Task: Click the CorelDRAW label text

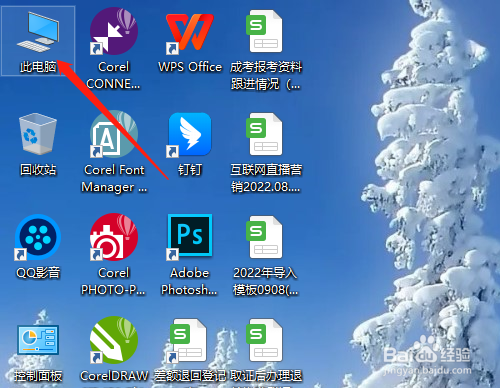Action: pyautogui.click(x=114, y=376)
